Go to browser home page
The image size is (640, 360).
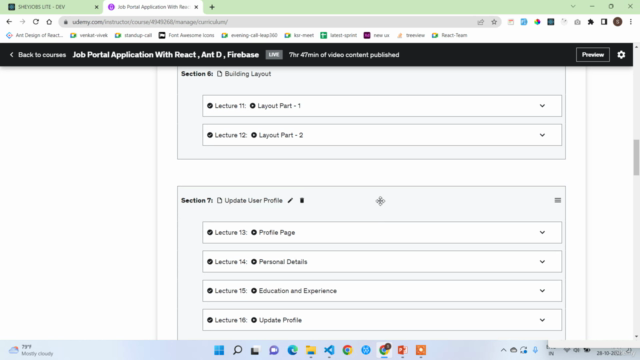click(x=49, y=22)
